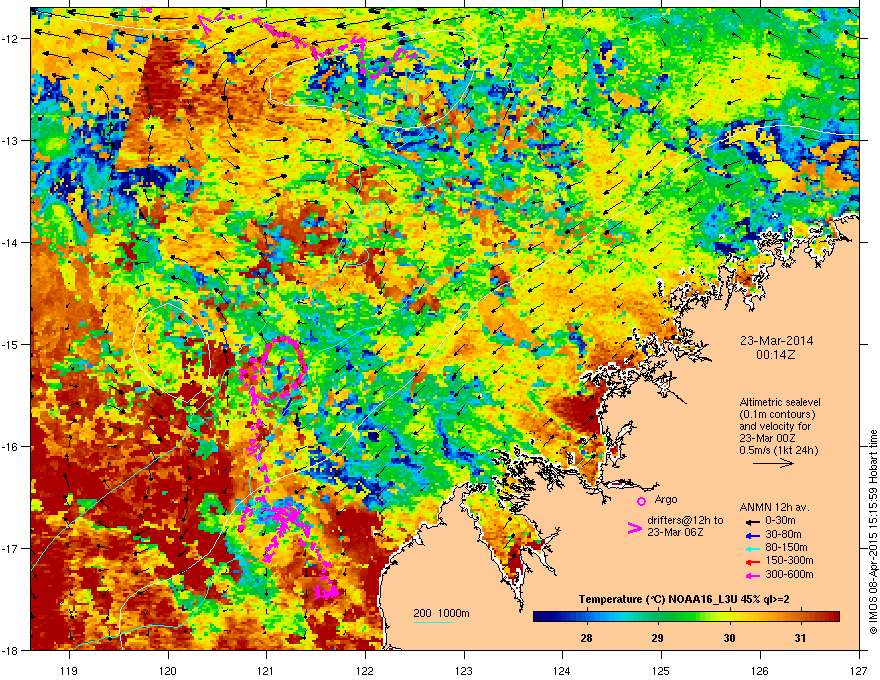Click the 'Argo' legend label

(x=666, y=499)
